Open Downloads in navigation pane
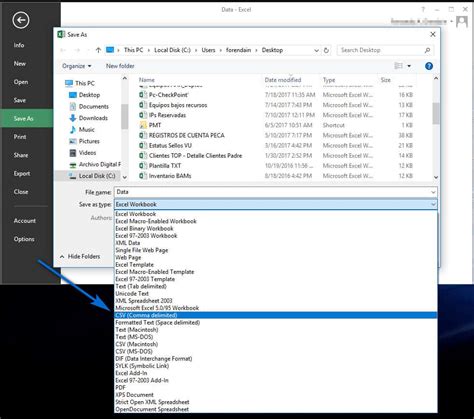Viewport: 474px width, 419px height. point(88,118)
